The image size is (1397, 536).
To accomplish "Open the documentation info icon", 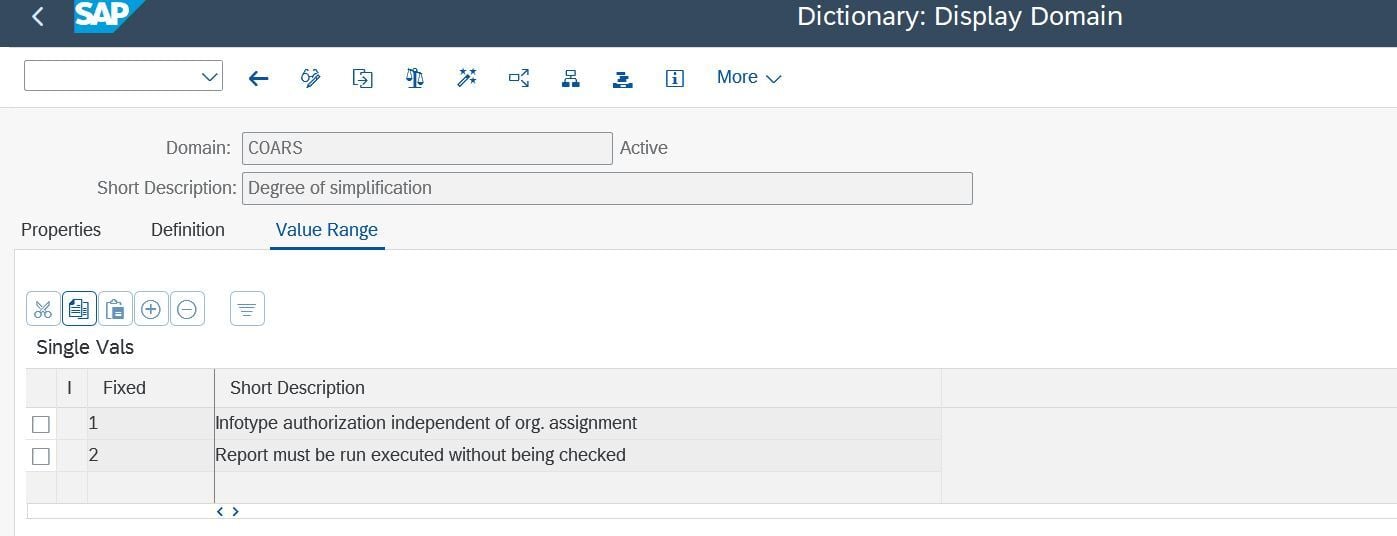I will coord(675,78).
